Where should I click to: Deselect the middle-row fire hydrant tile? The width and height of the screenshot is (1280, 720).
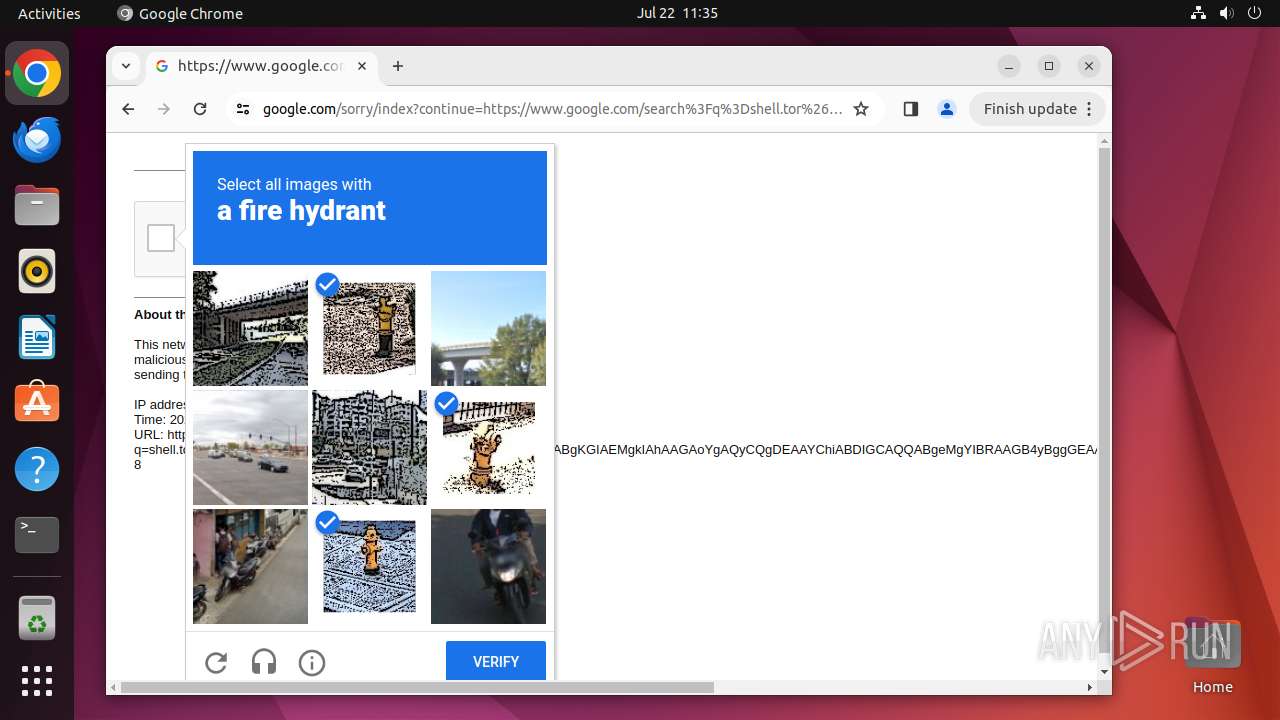pyautogui.click(x=488, y=447)
